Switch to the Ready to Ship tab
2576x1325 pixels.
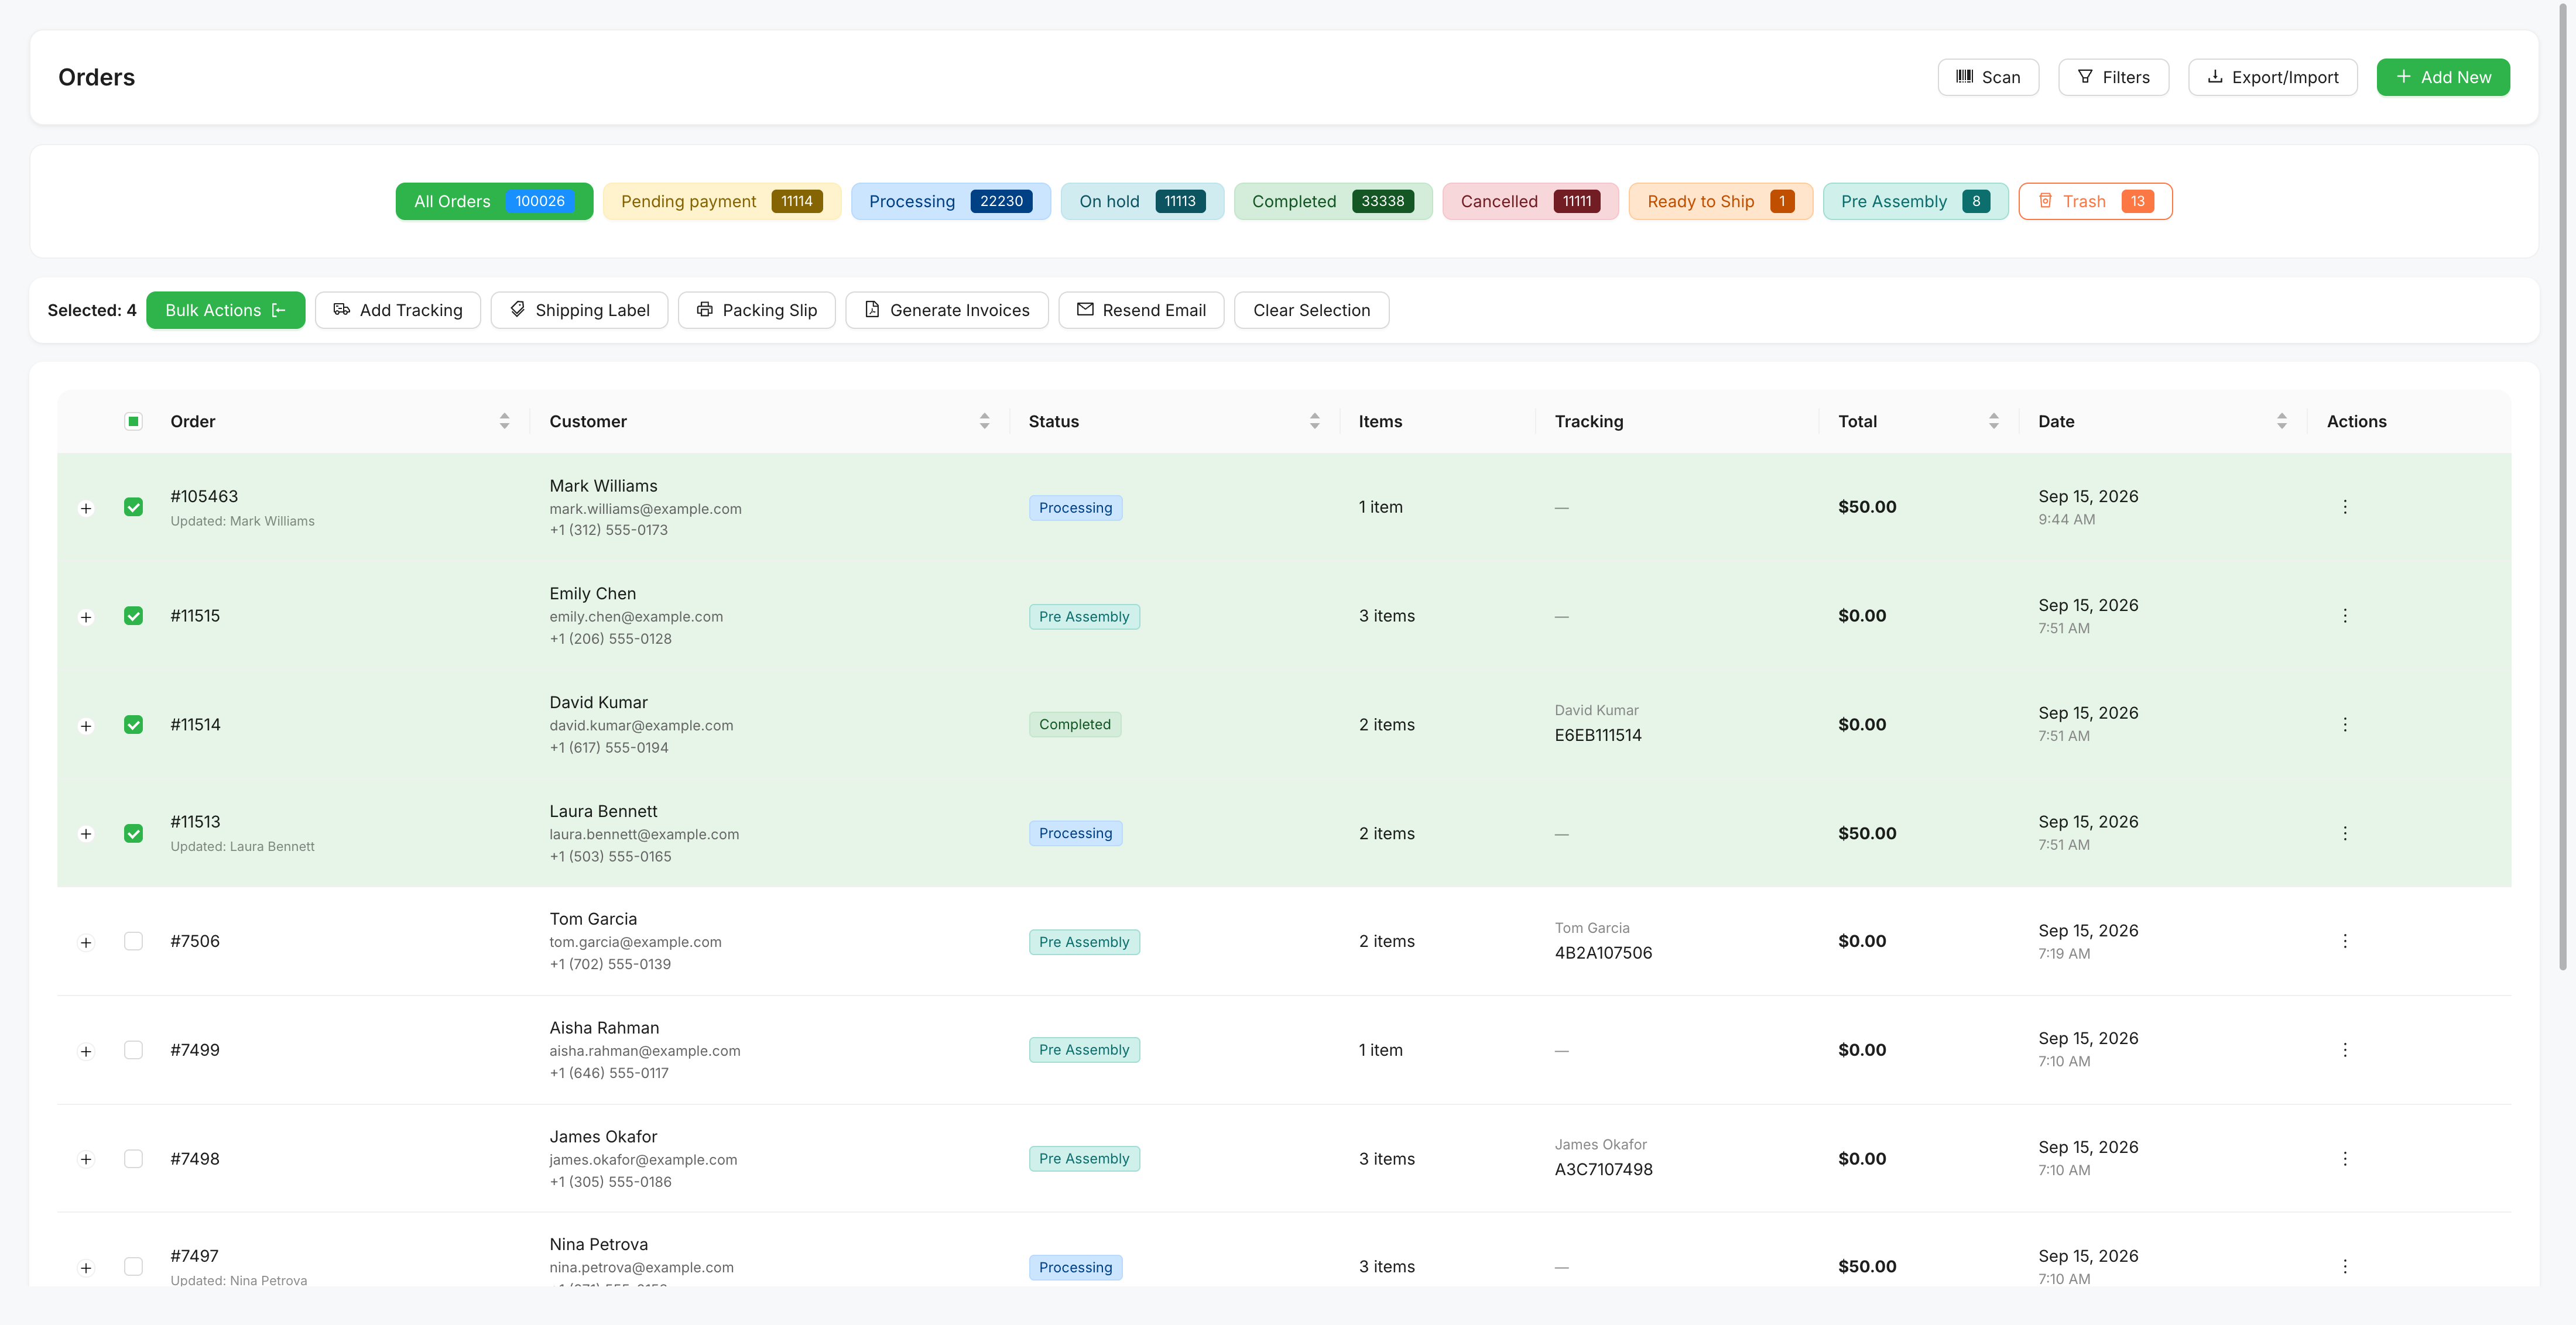[1720, 201]
